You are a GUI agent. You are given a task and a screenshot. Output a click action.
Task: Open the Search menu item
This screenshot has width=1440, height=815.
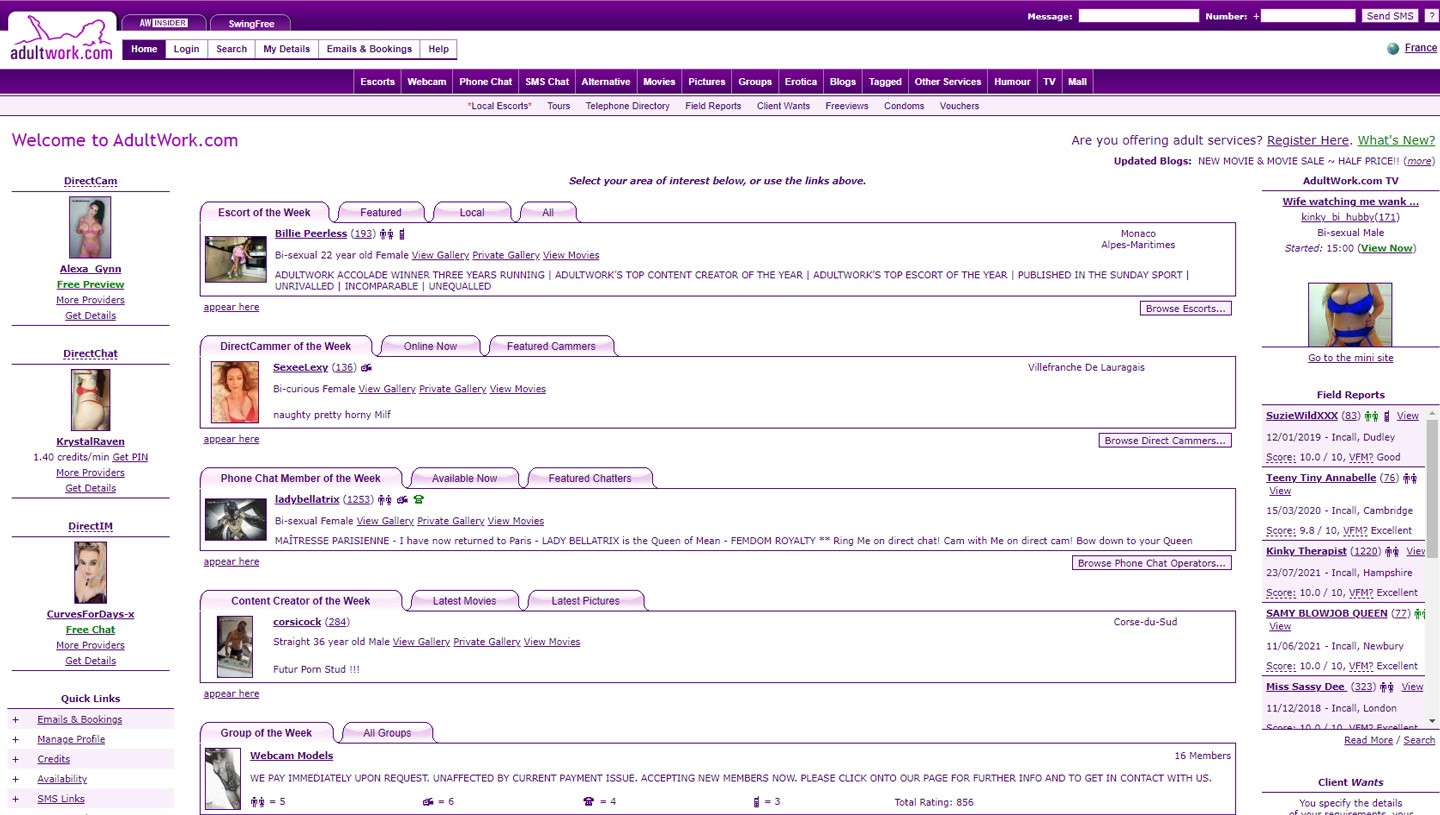pos(231,49)
